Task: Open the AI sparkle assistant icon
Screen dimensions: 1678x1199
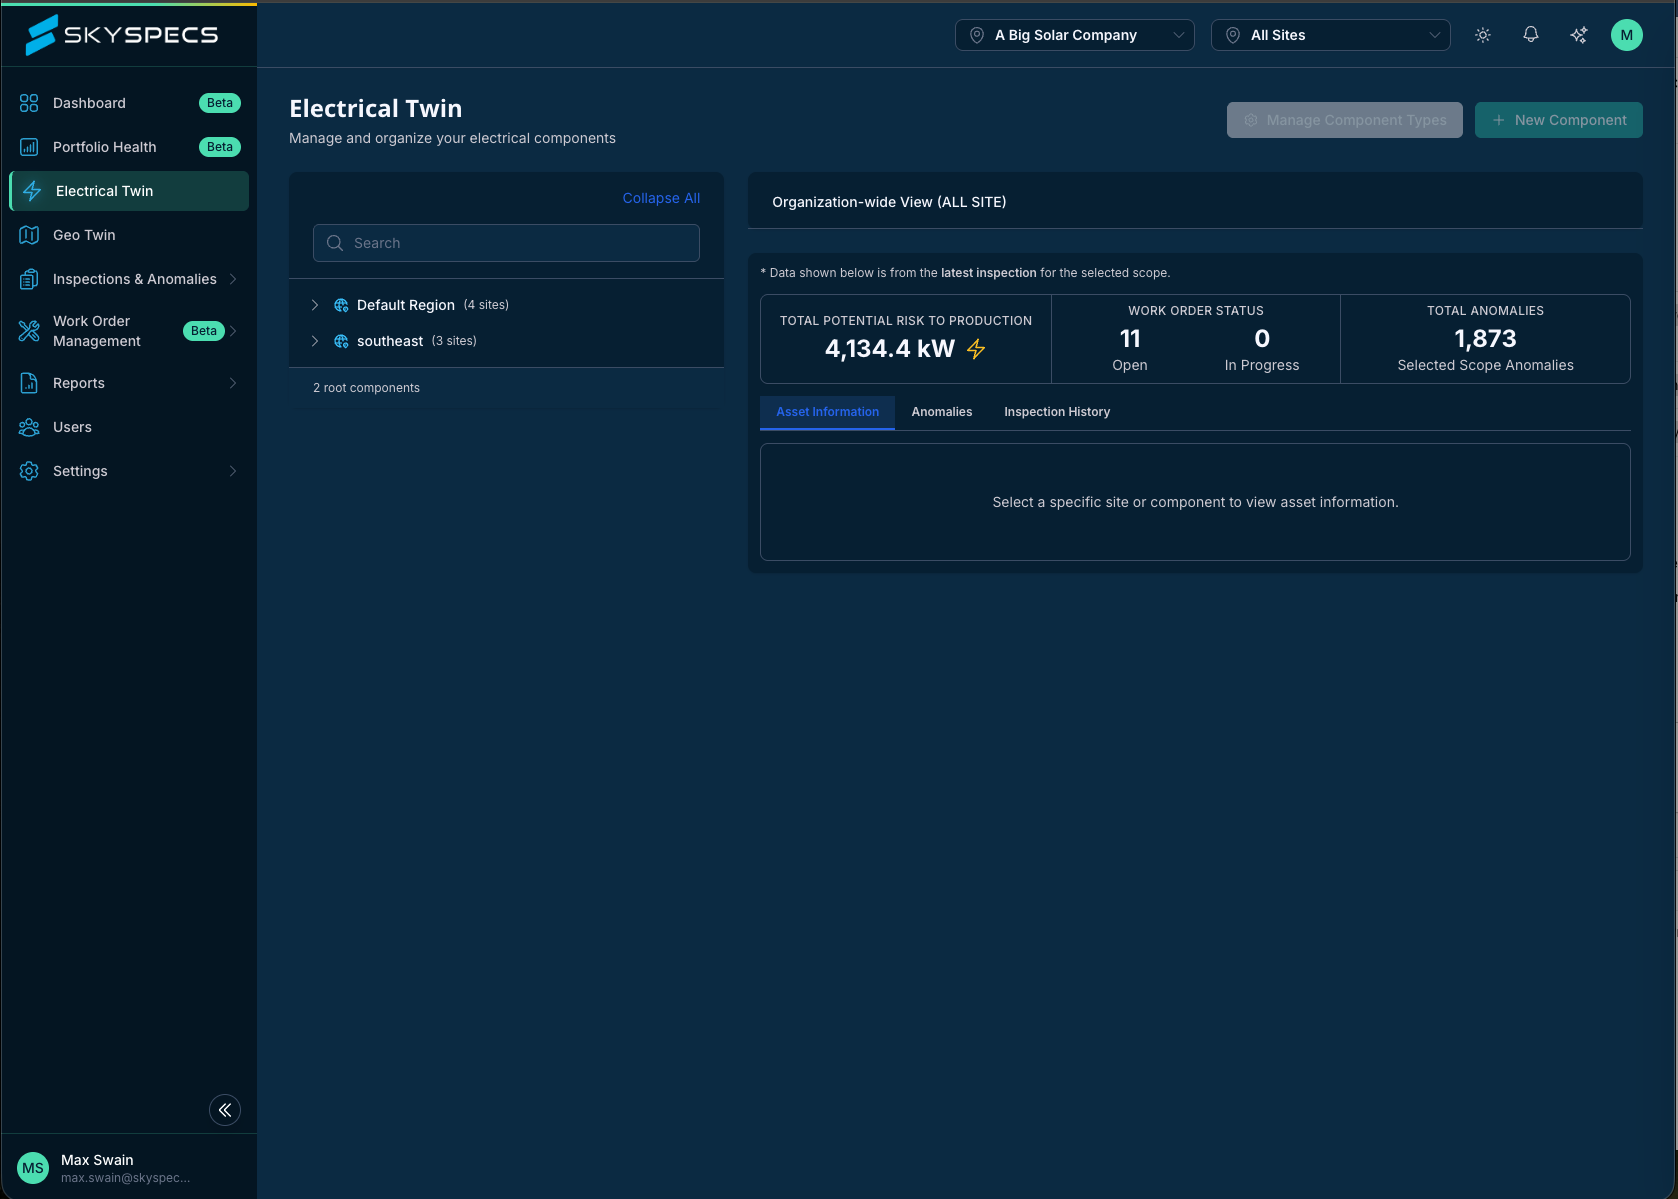Action: [x=1579, y=35]
